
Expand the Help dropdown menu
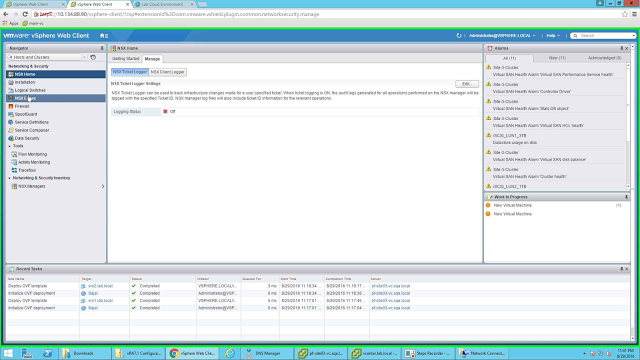click(553, 36)
